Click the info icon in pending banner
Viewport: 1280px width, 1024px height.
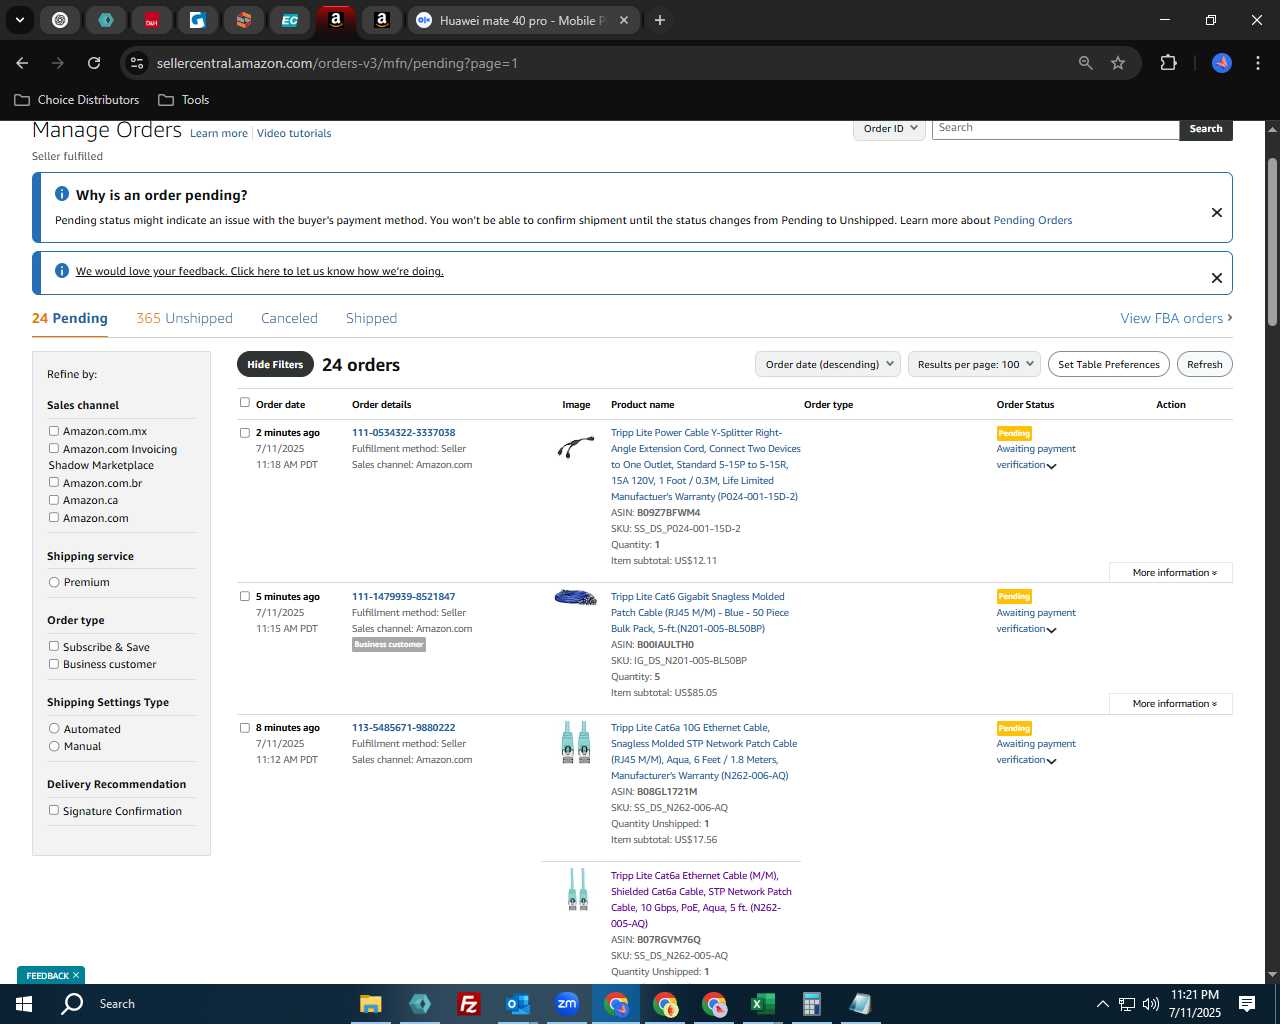[x=62, y=194]
